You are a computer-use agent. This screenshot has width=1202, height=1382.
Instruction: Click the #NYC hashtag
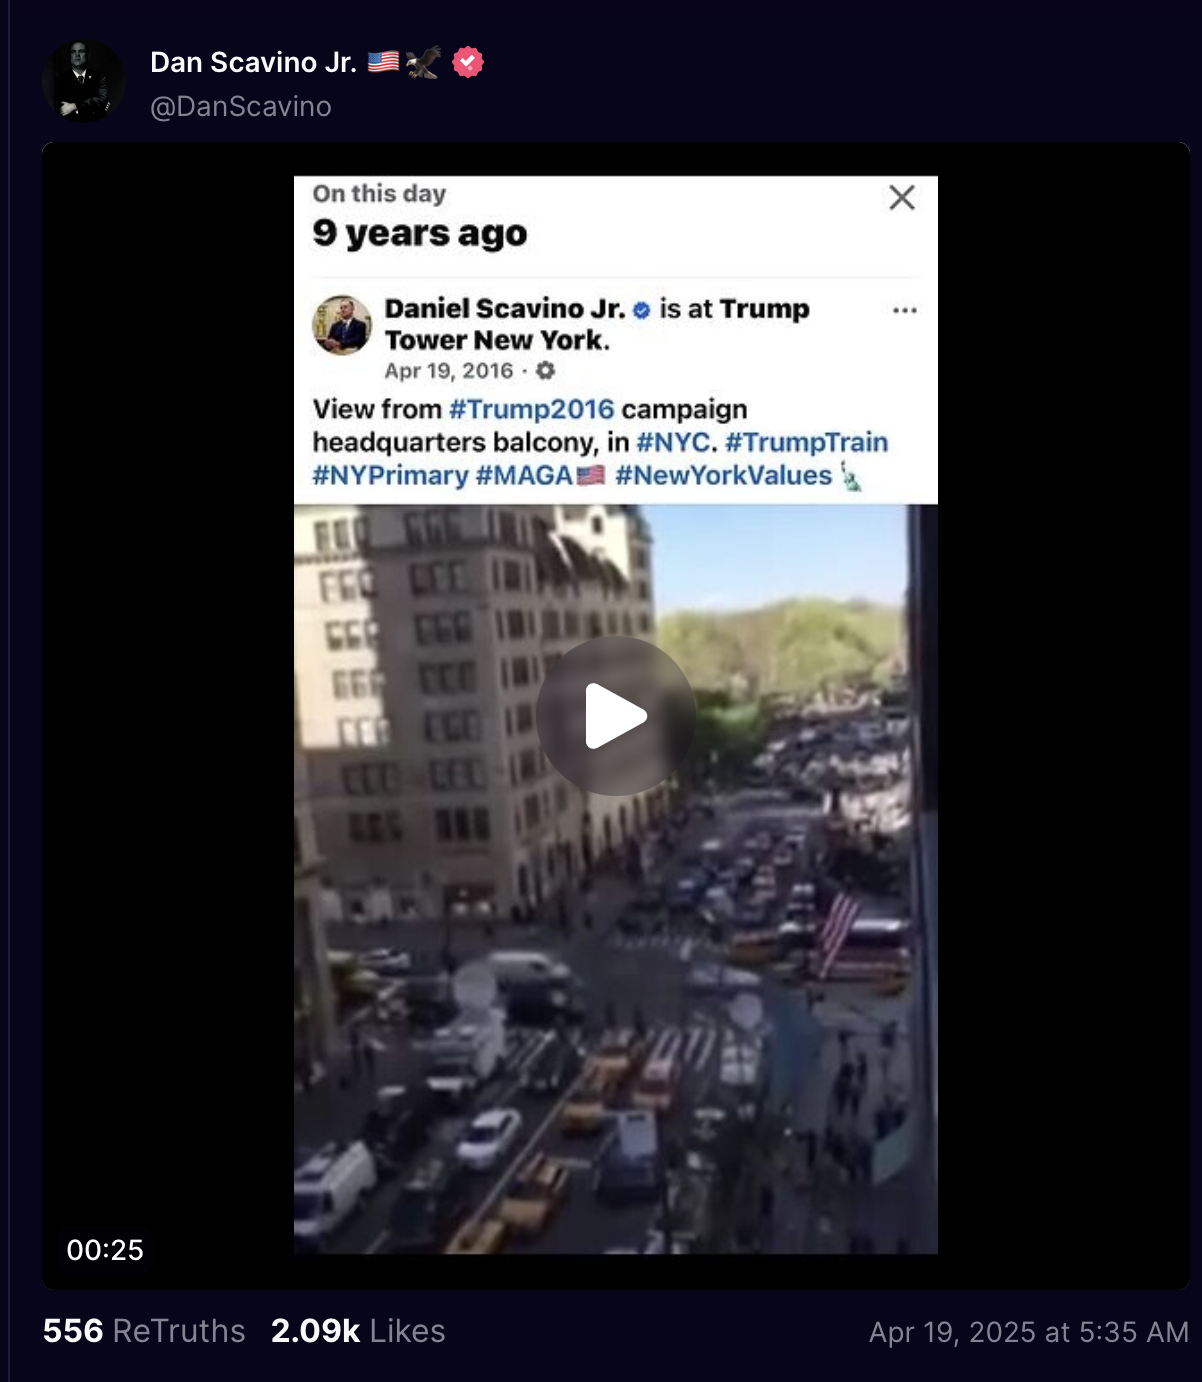tap(674, 442)
